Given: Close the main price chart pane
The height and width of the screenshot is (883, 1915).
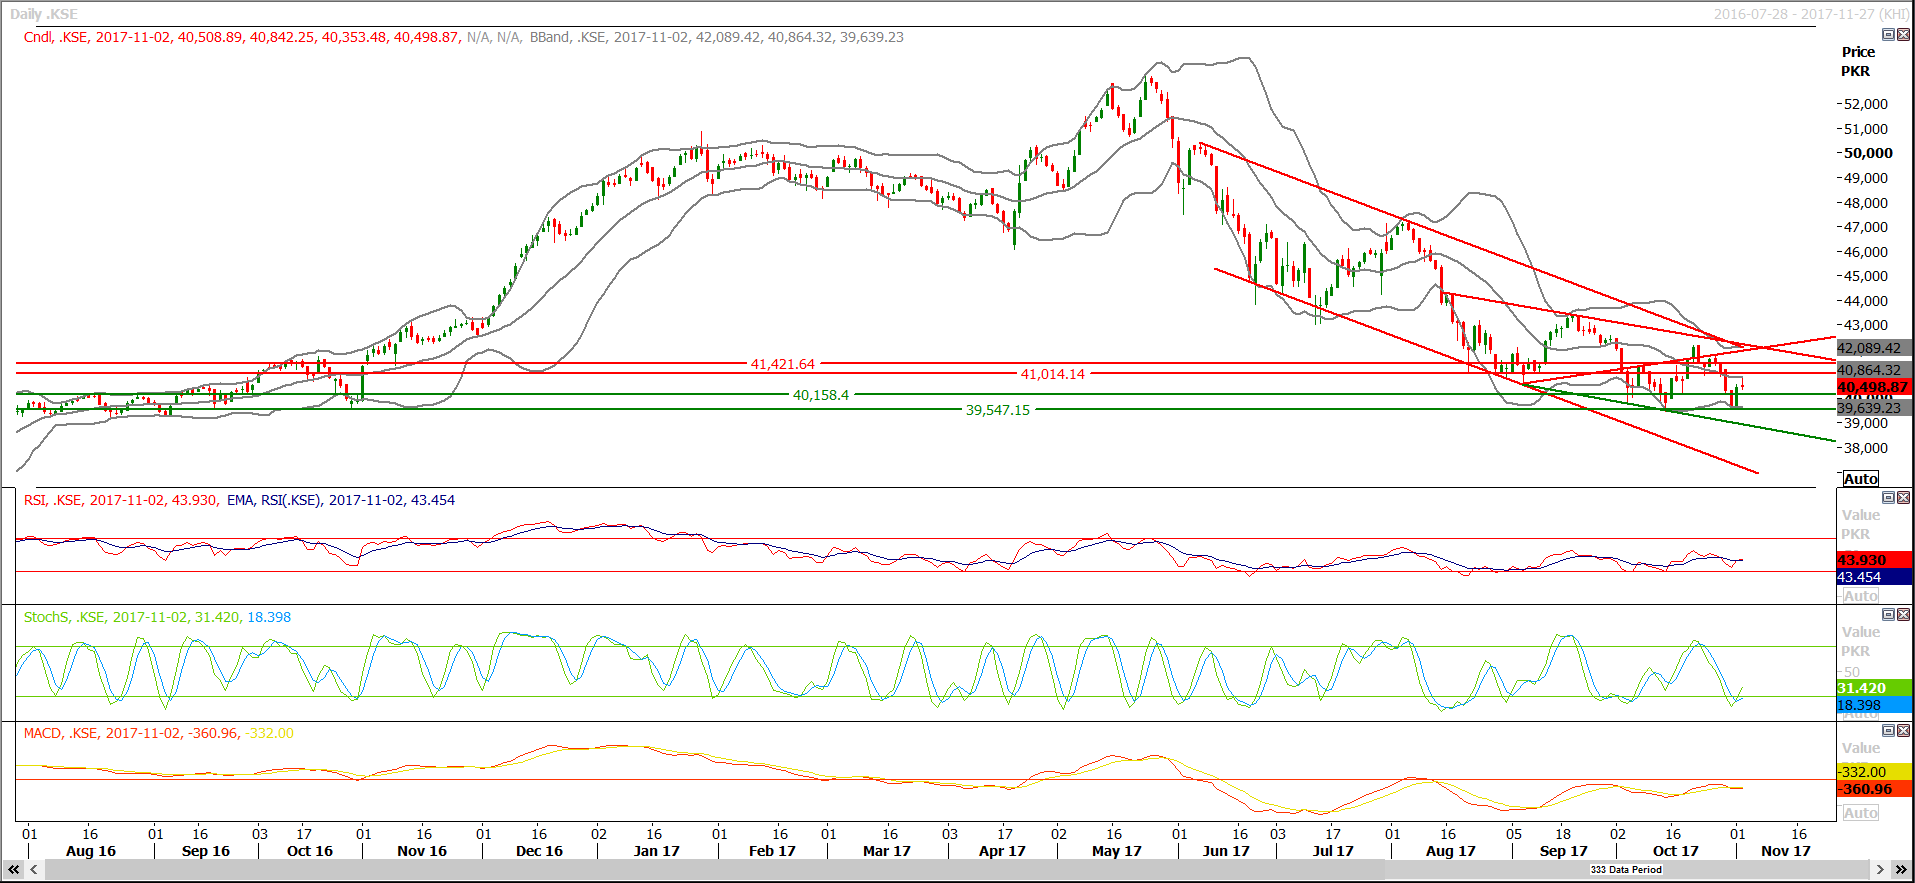Looking at the screenshot, I should 1903,35.
